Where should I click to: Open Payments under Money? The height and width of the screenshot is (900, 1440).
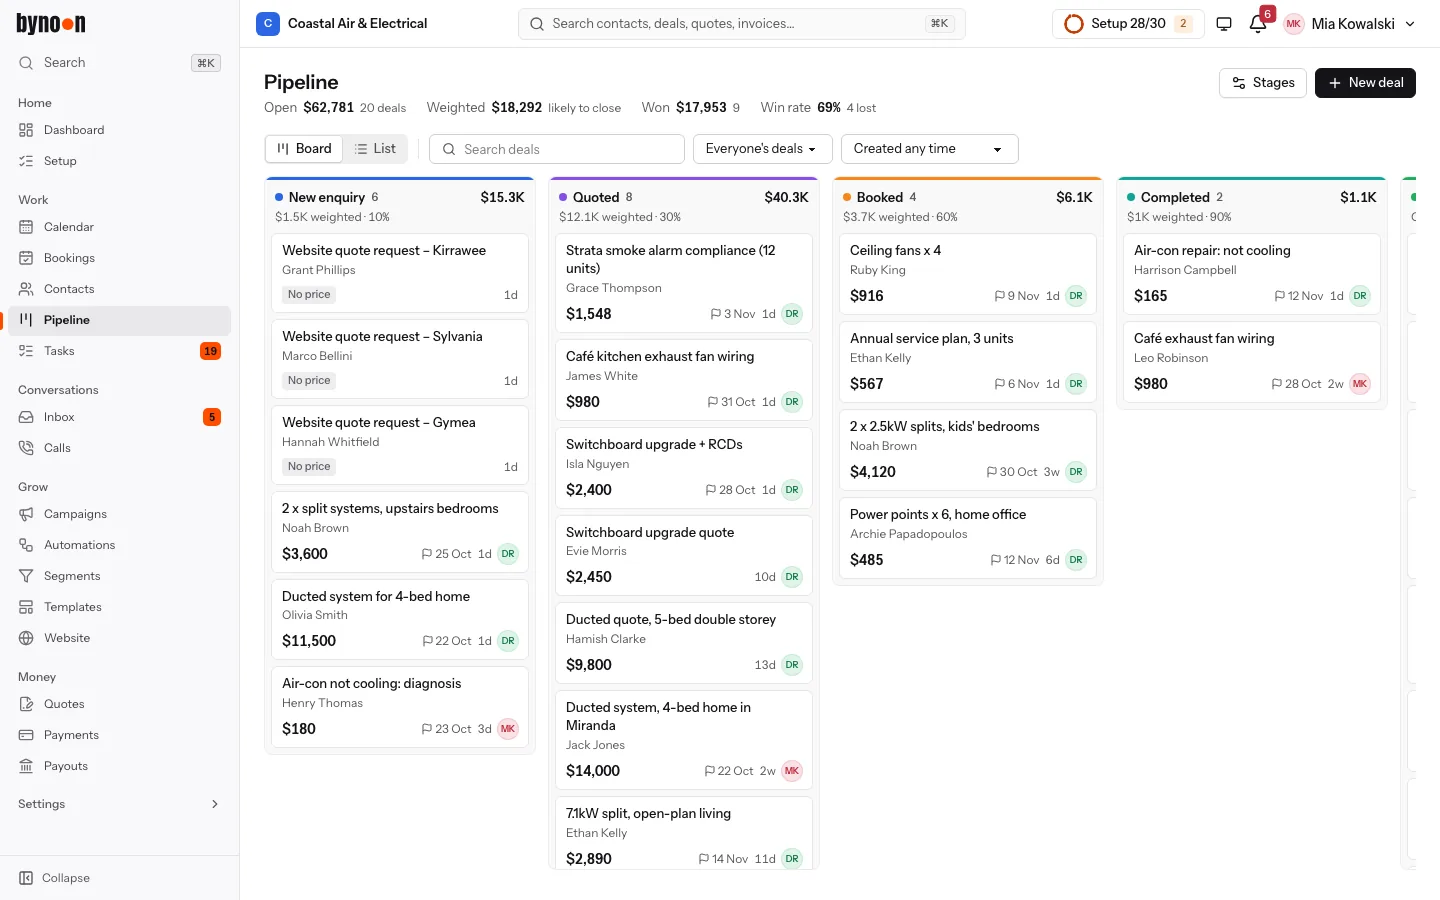pos(120,735)
